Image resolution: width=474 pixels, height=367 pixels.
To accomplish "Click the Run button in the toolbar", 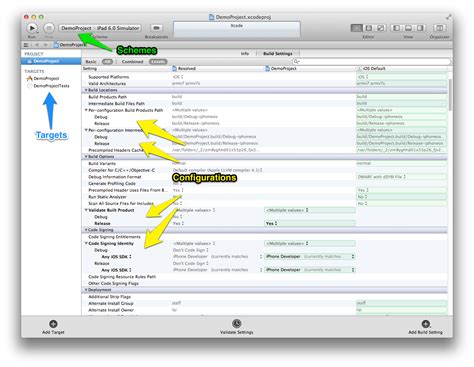I will click(32, 28).
